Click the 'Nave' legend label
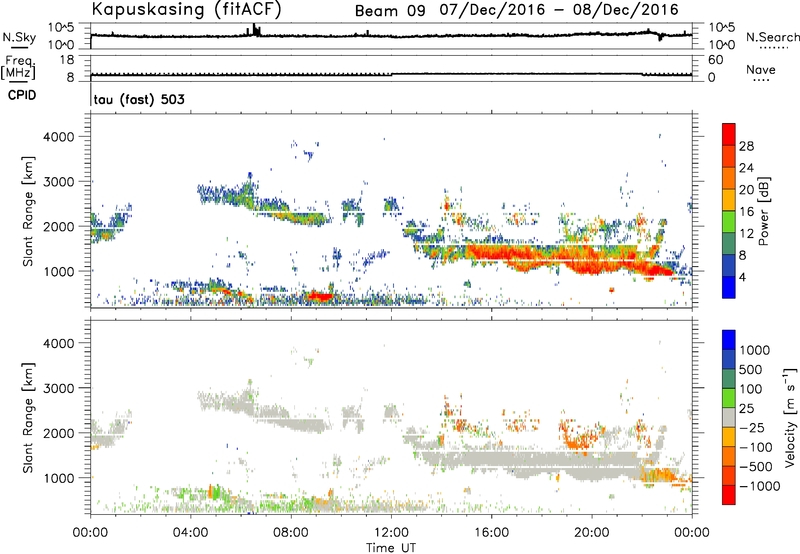The image size is (800, 554). click(761, 69)
